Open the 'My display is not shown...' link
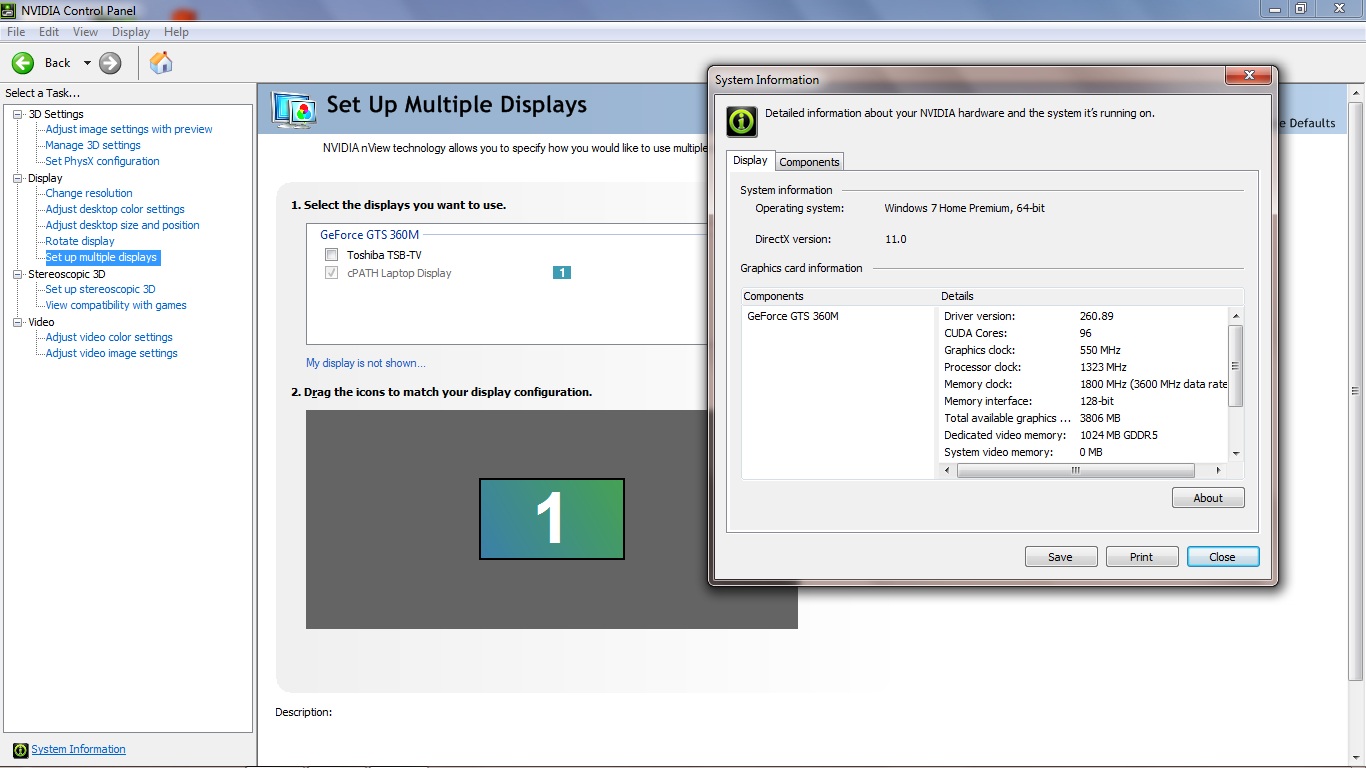1366x768 pixels. point(366,363)
